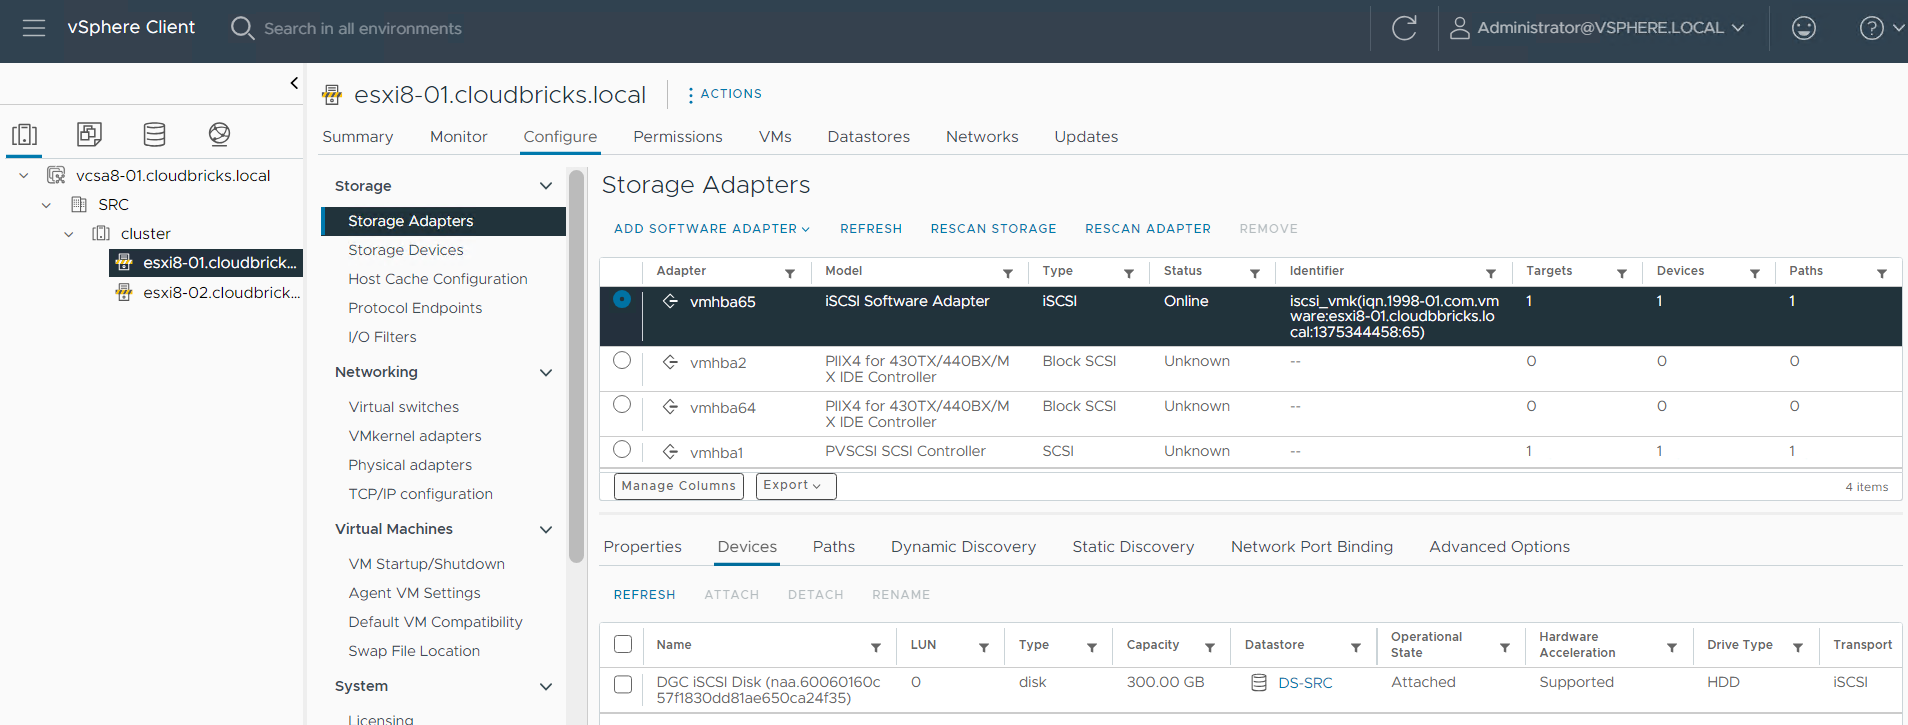
Task: Click the host icon in the esxi8-01 page title
Action: [x=332, y=95]
